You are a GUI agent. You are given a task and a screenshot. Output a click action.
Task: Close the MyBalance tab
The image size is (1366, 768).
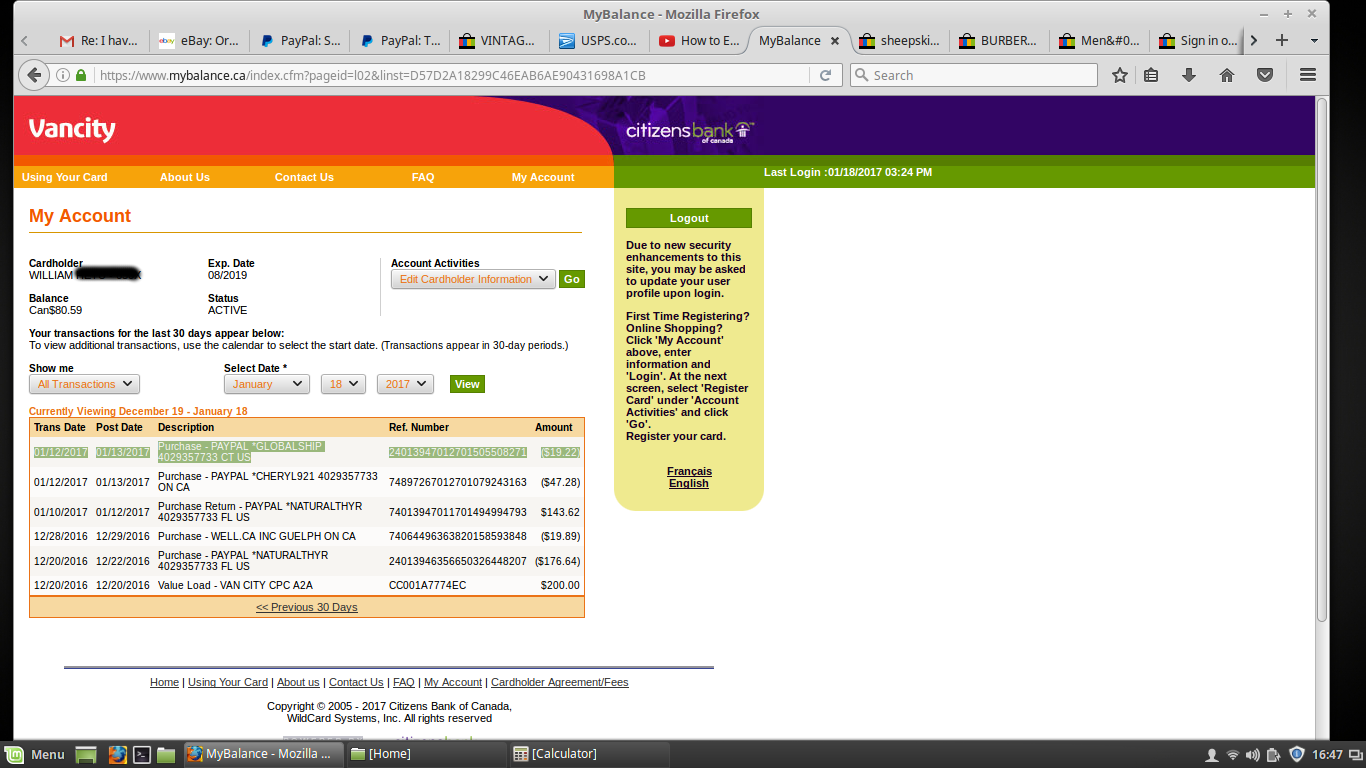point(835,41)
